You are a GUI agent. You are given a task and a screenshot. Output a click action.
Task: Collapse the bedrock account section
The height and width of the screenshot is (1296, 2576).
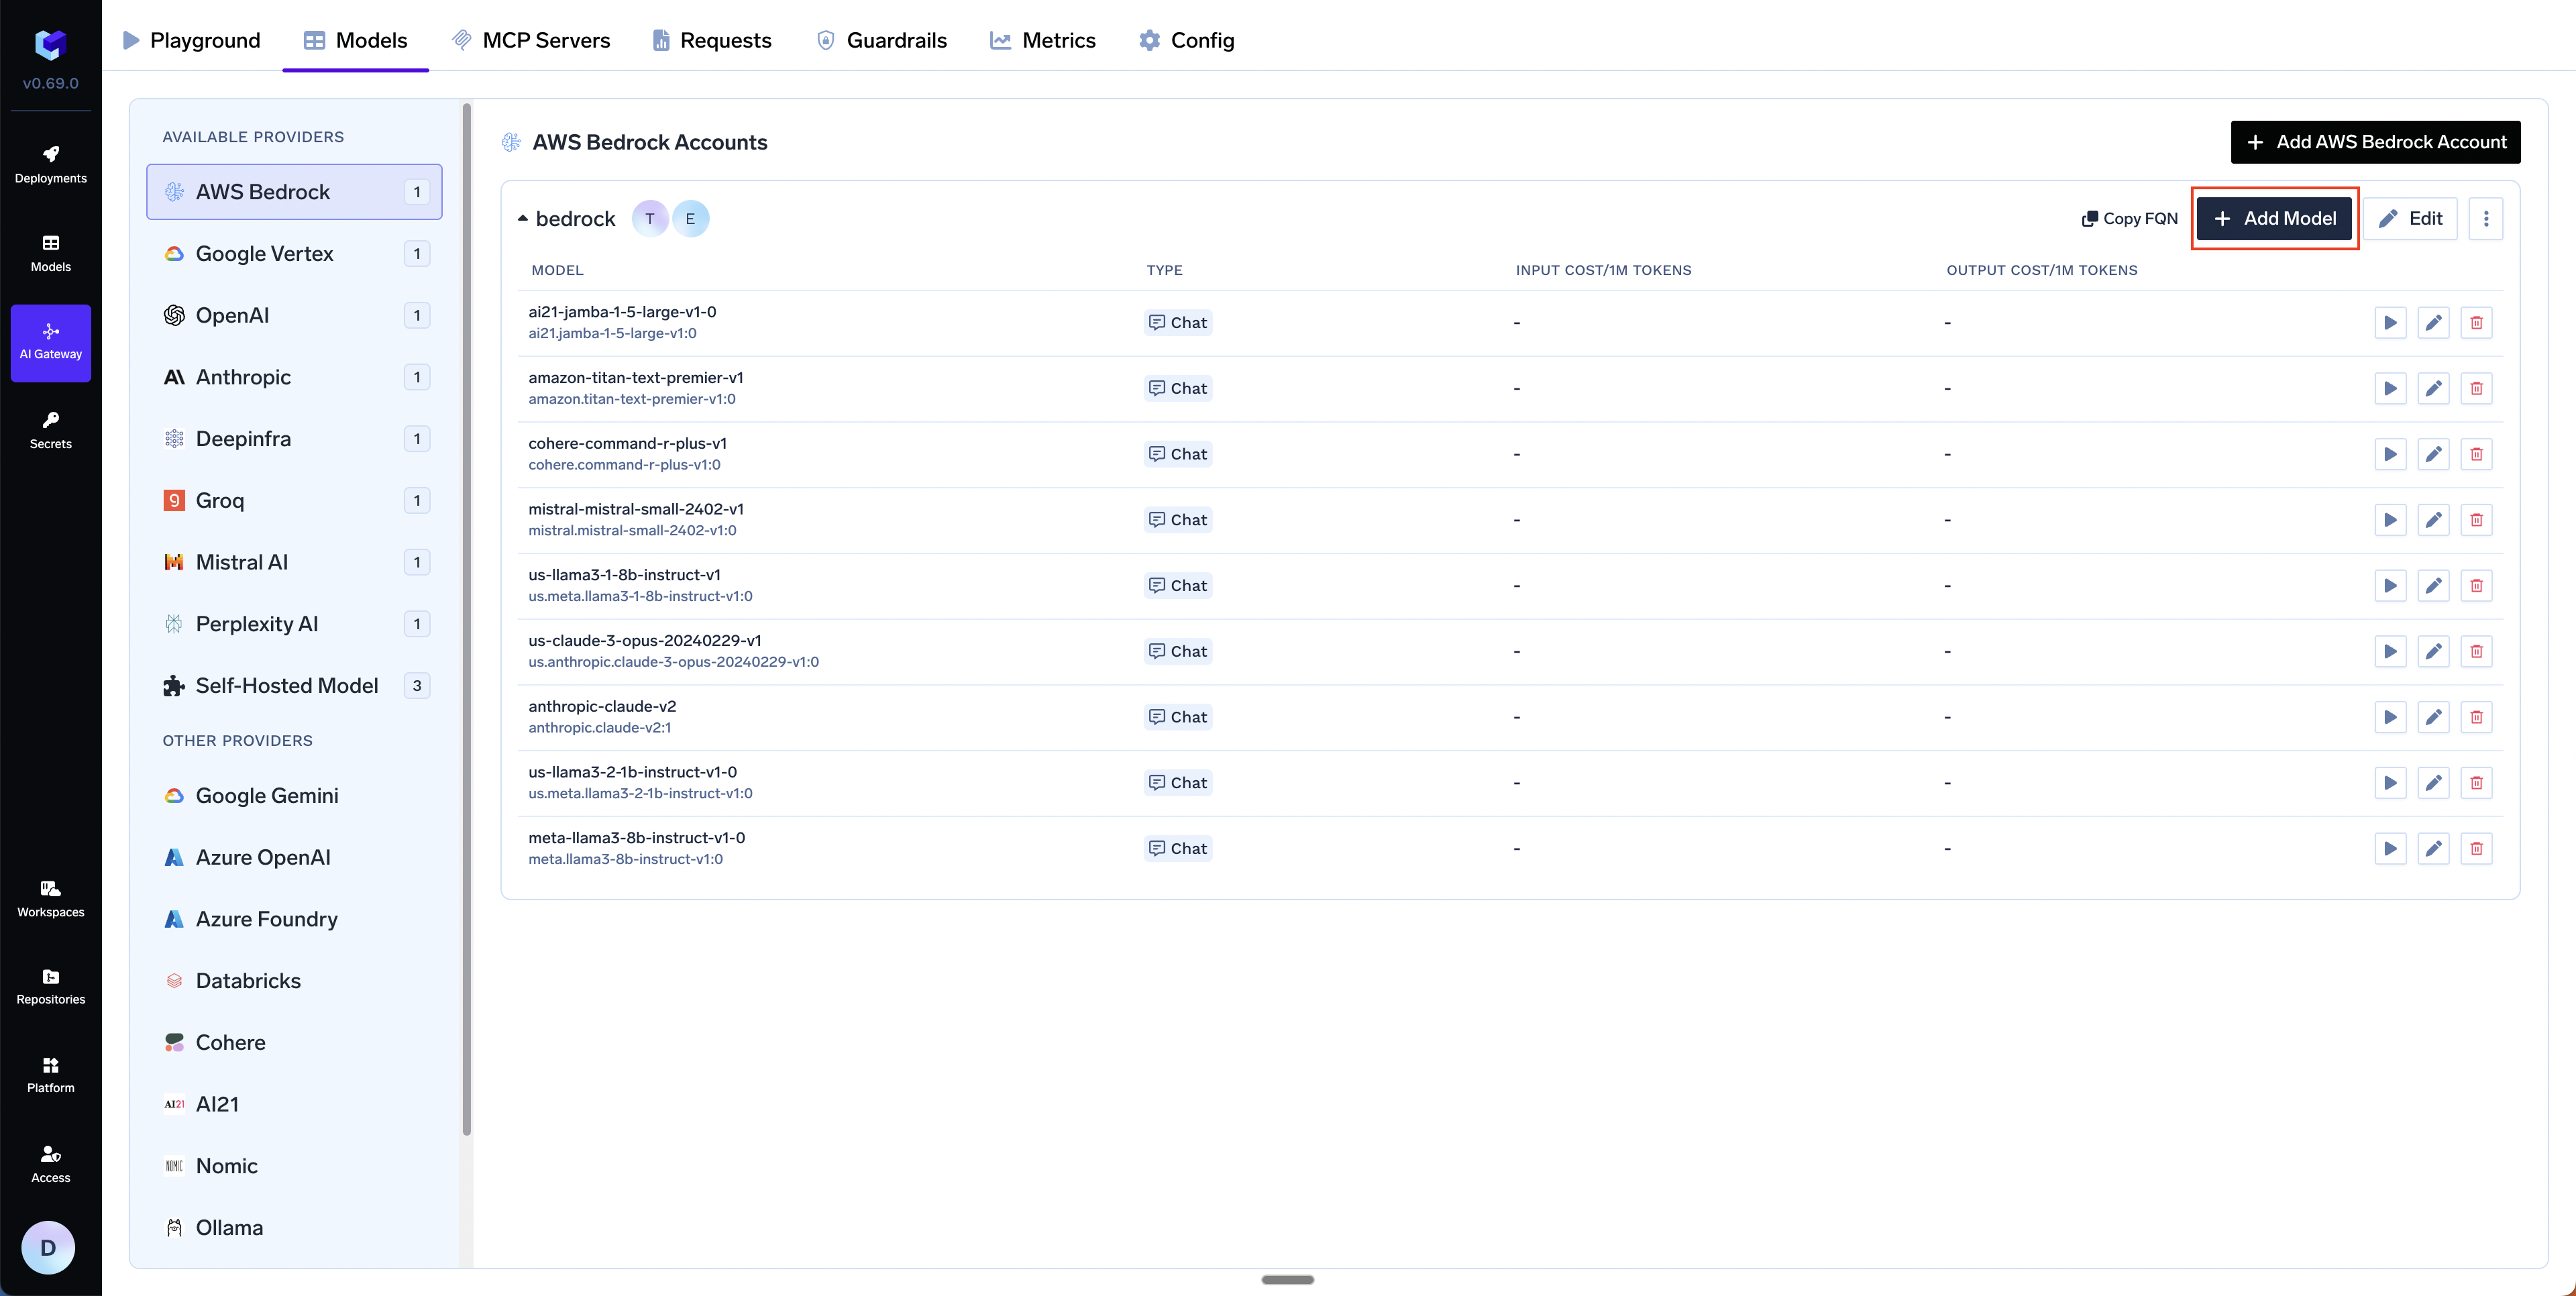522,218
